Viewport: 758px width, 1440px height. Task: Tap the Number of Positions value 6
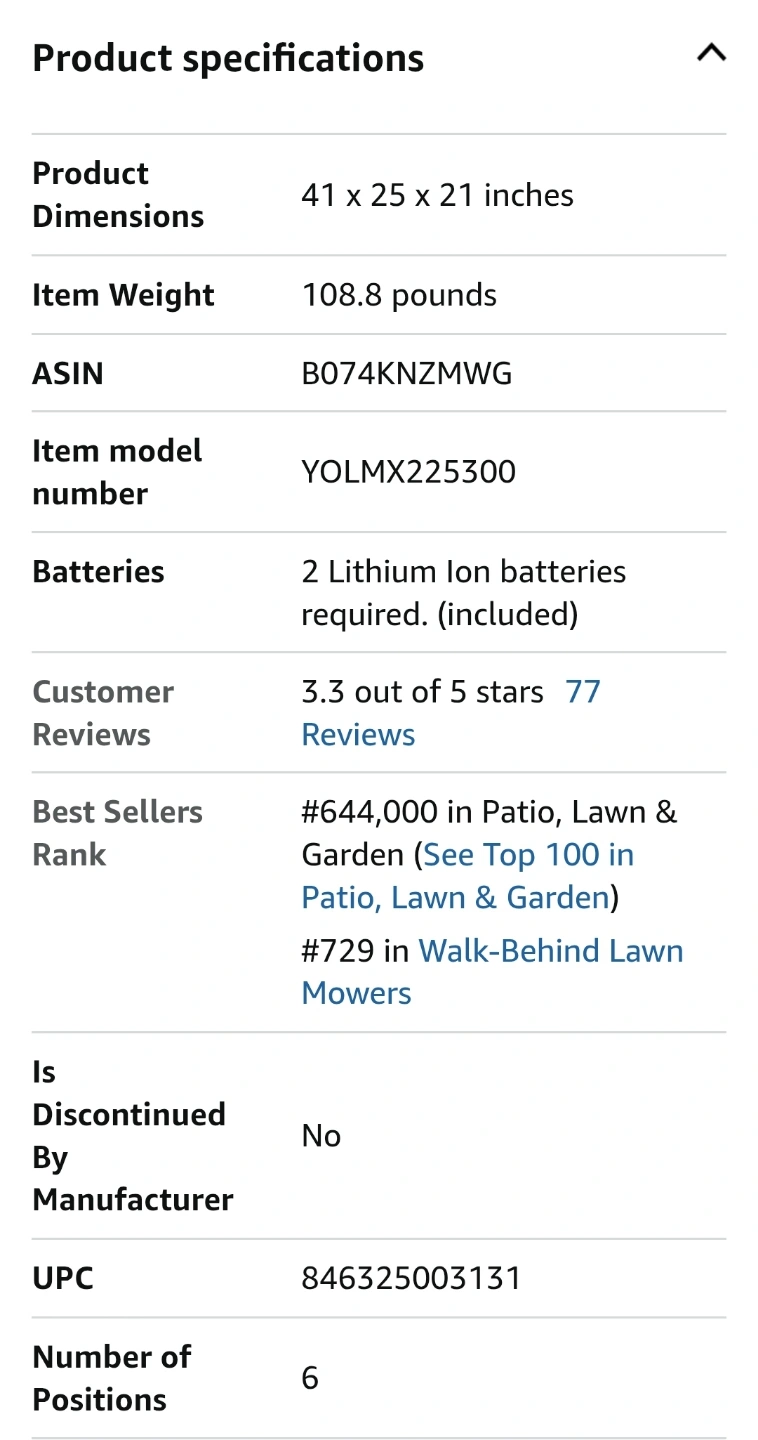coord(310,1378)
